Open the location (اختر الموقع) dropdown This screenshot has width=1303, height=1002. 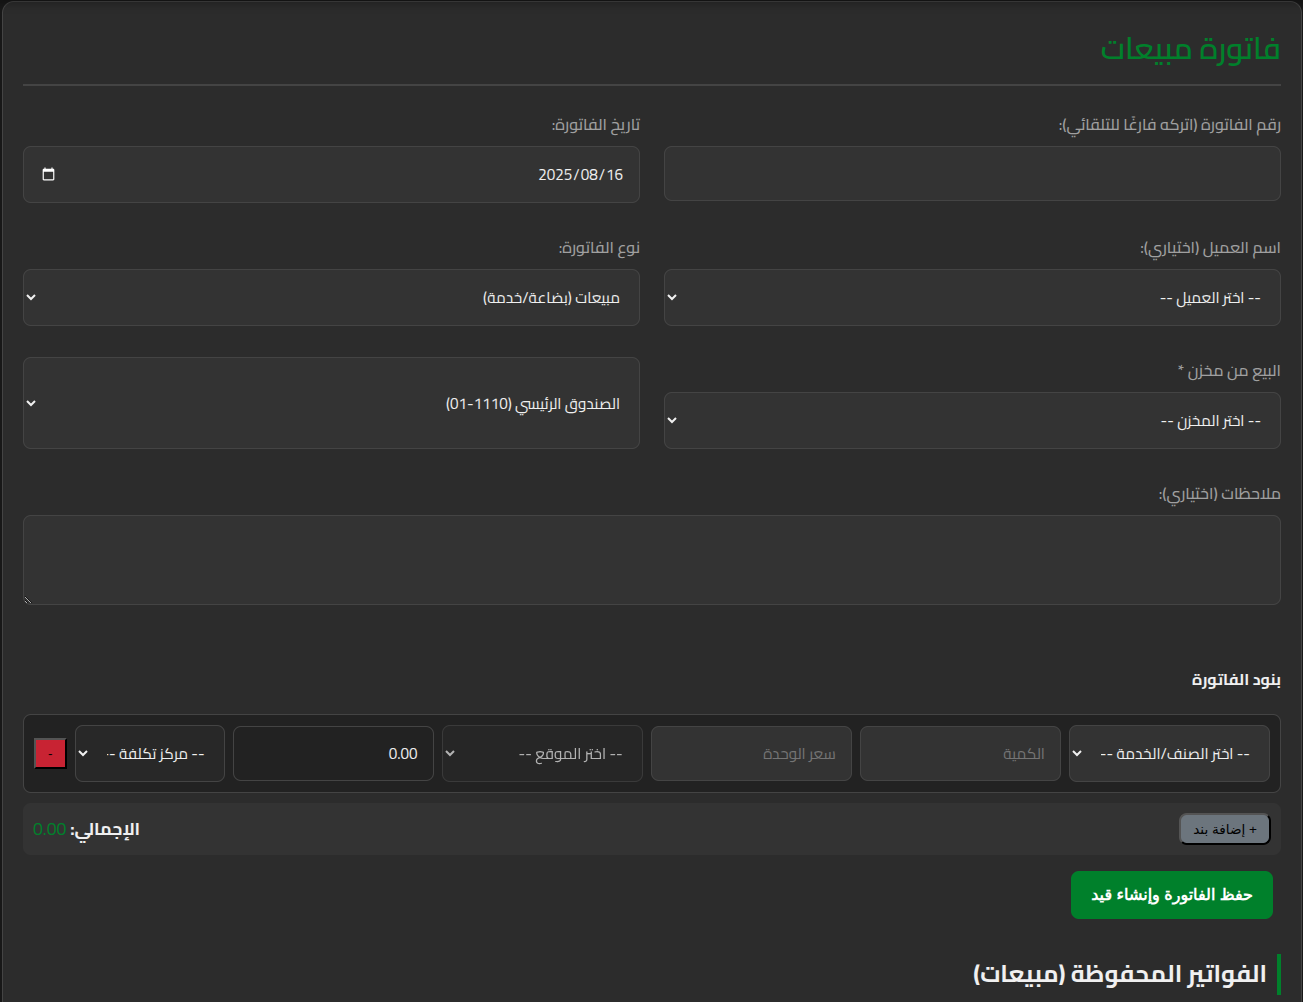(x=542, y=754)
